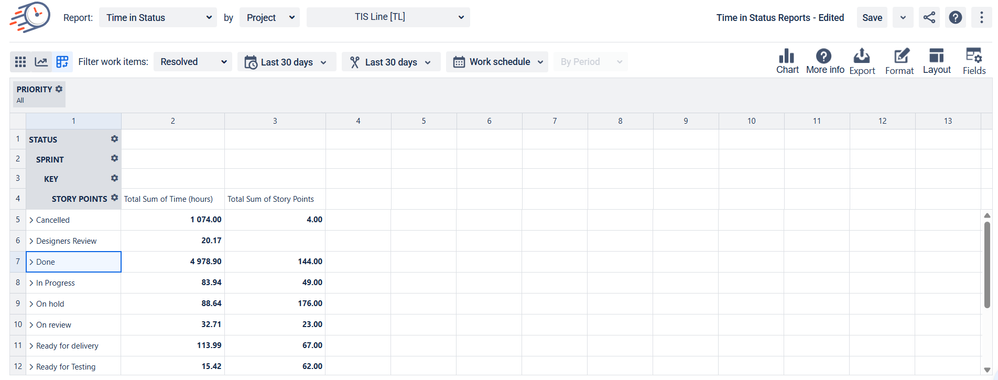998x380 pixels.
Task: Select column header 3
Action: click(275, 121)
